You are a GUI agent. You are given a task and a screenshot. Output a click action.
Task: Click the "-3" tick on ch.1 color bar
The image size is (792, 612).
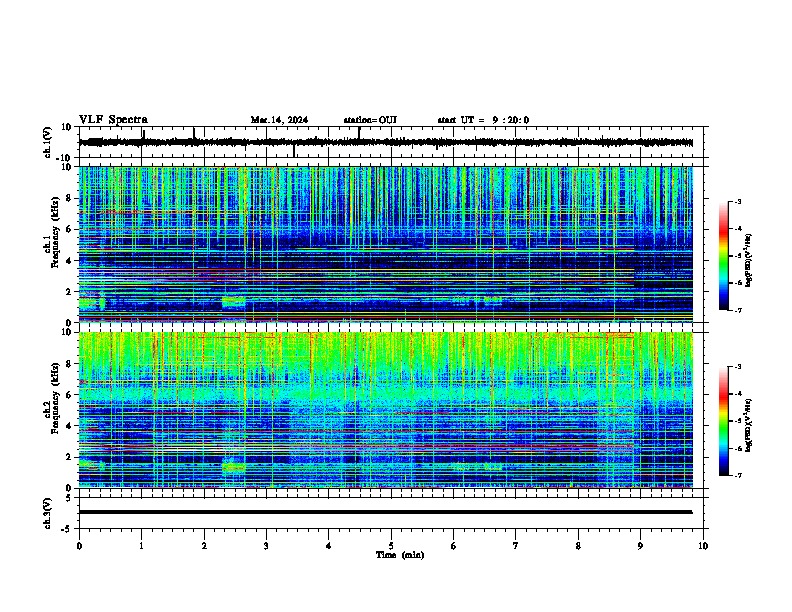(737, 202)
